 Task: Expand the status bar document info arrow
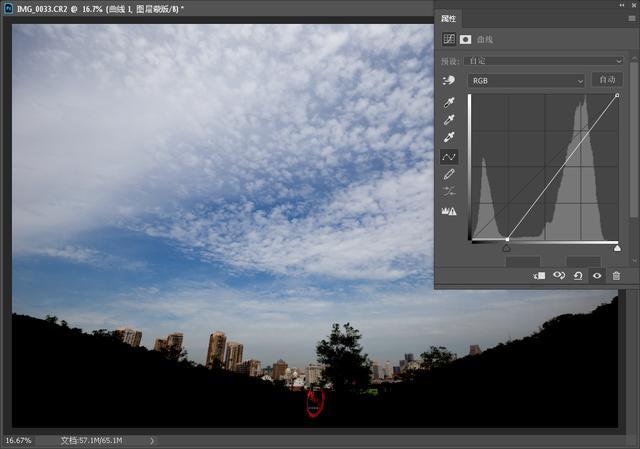point(152,440)
